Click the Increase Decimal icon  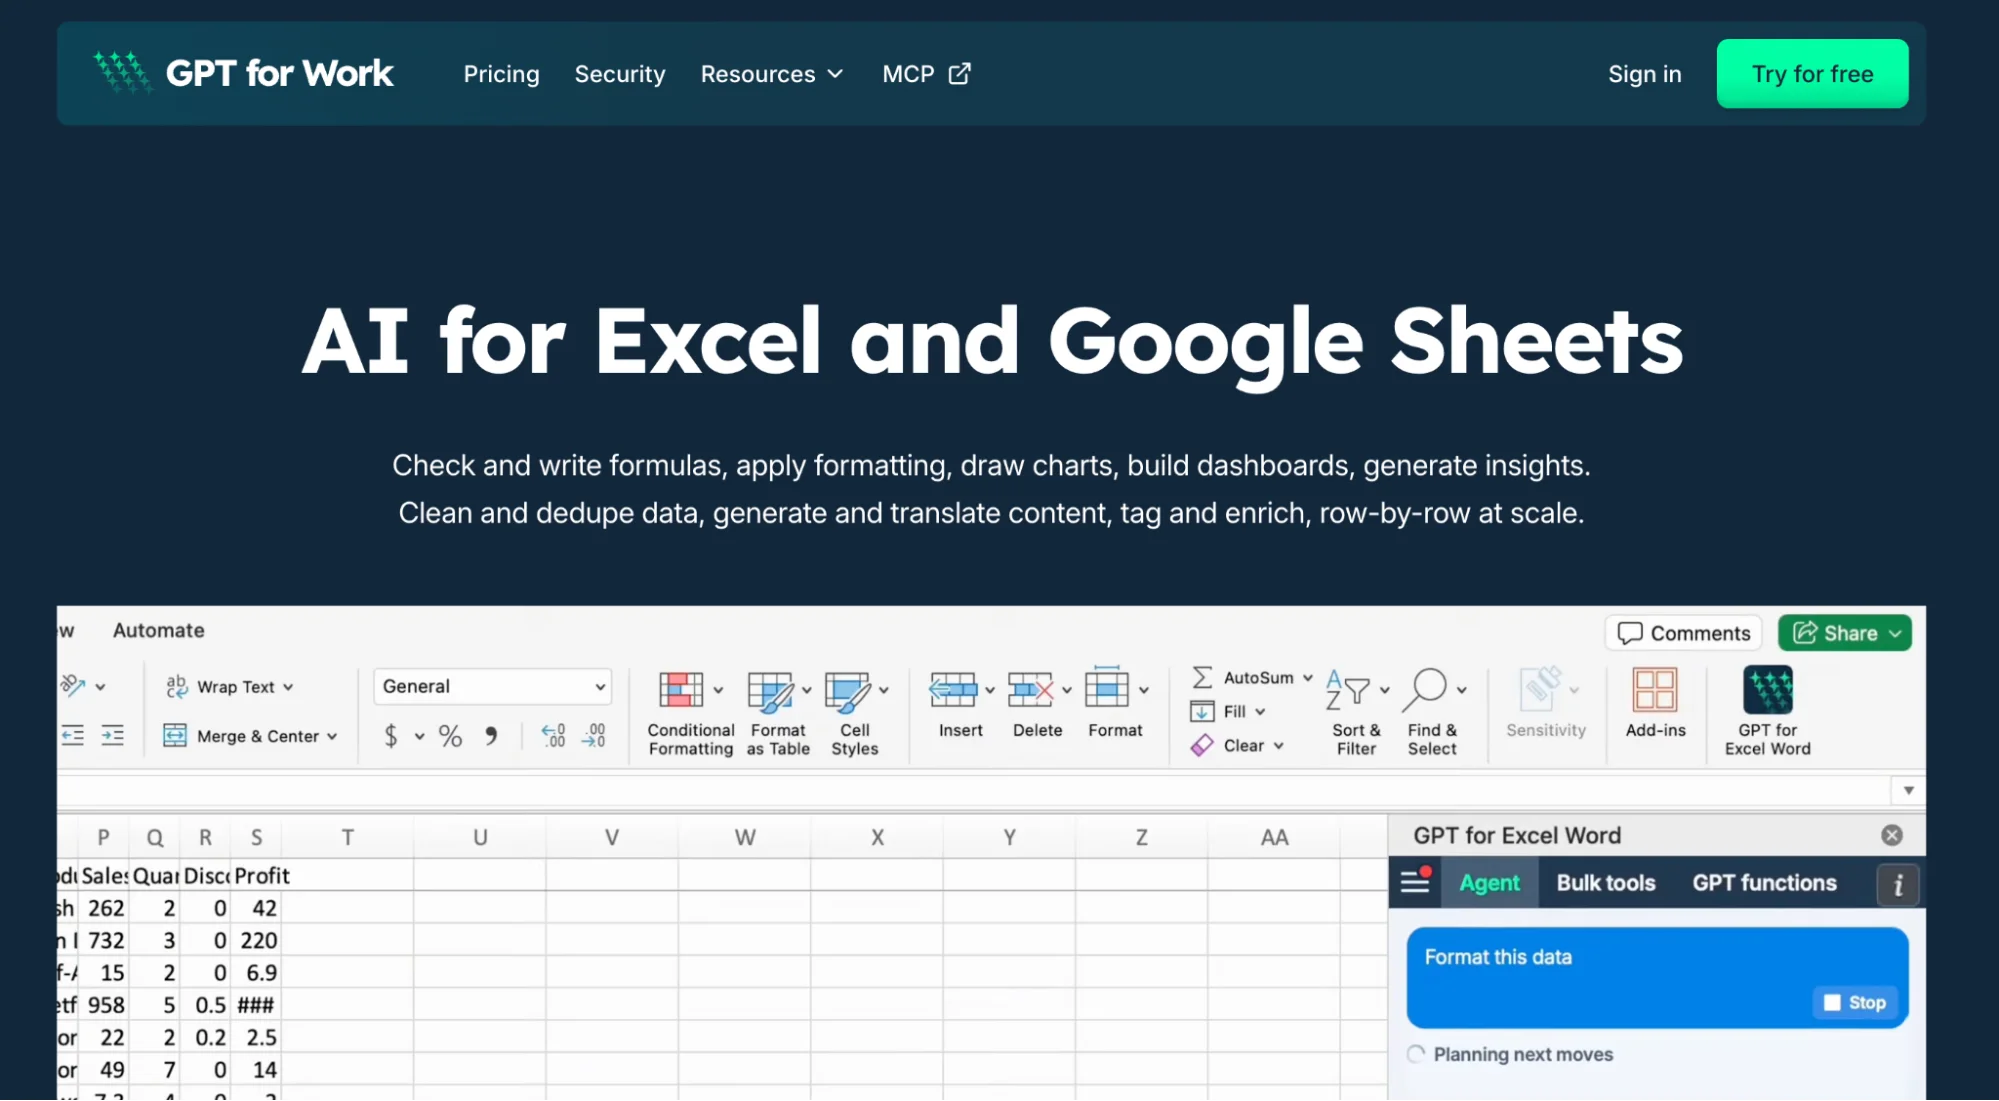coord(553,737)
